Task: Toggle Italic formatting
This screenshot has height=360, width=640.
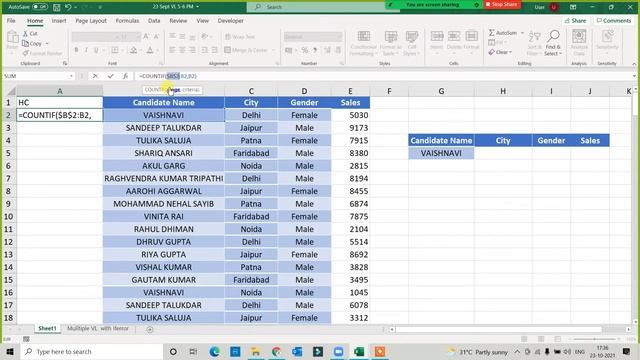Action: [86, 50]
